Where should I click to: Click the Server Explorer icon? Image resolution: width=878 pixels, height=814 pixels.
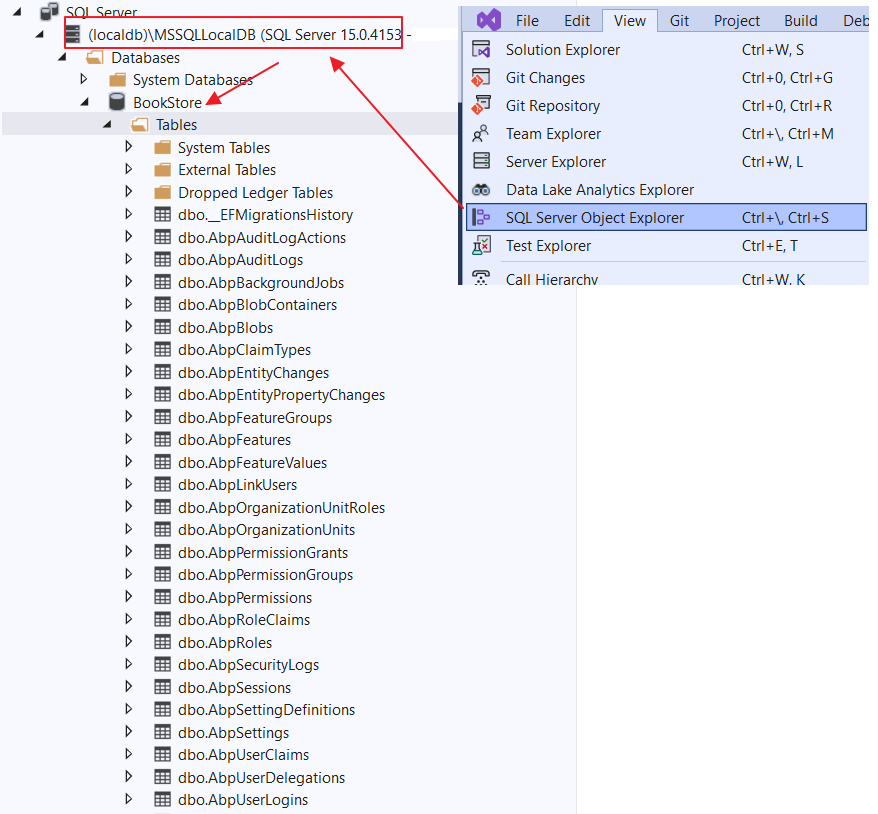(481, 161)
